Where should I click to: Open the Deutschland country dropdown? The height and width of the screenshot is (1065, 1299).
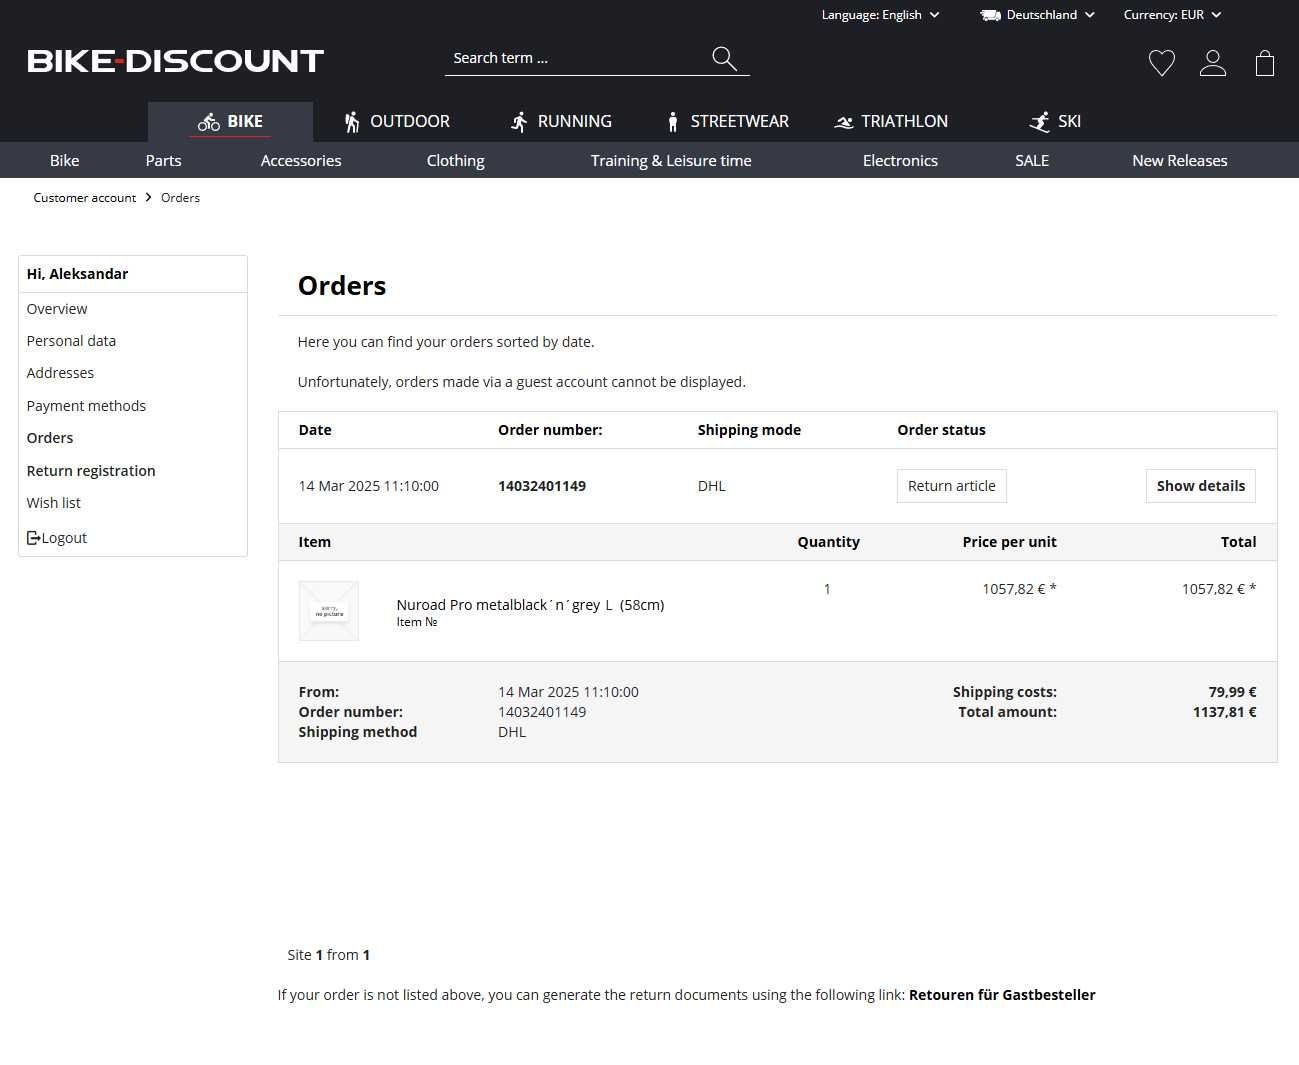1038,15
